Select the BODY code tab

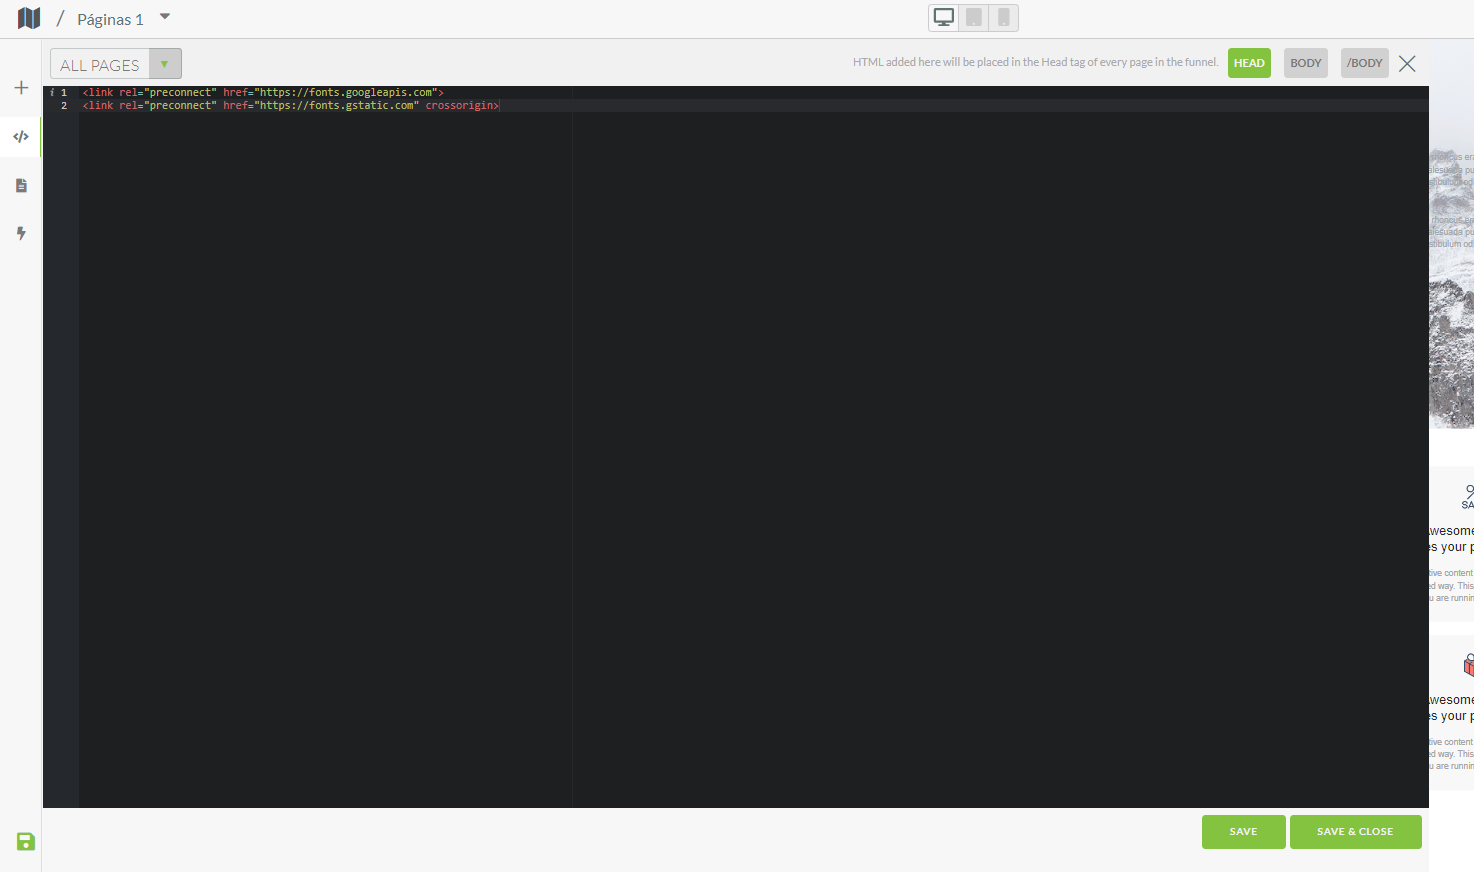coord(1305,63)
